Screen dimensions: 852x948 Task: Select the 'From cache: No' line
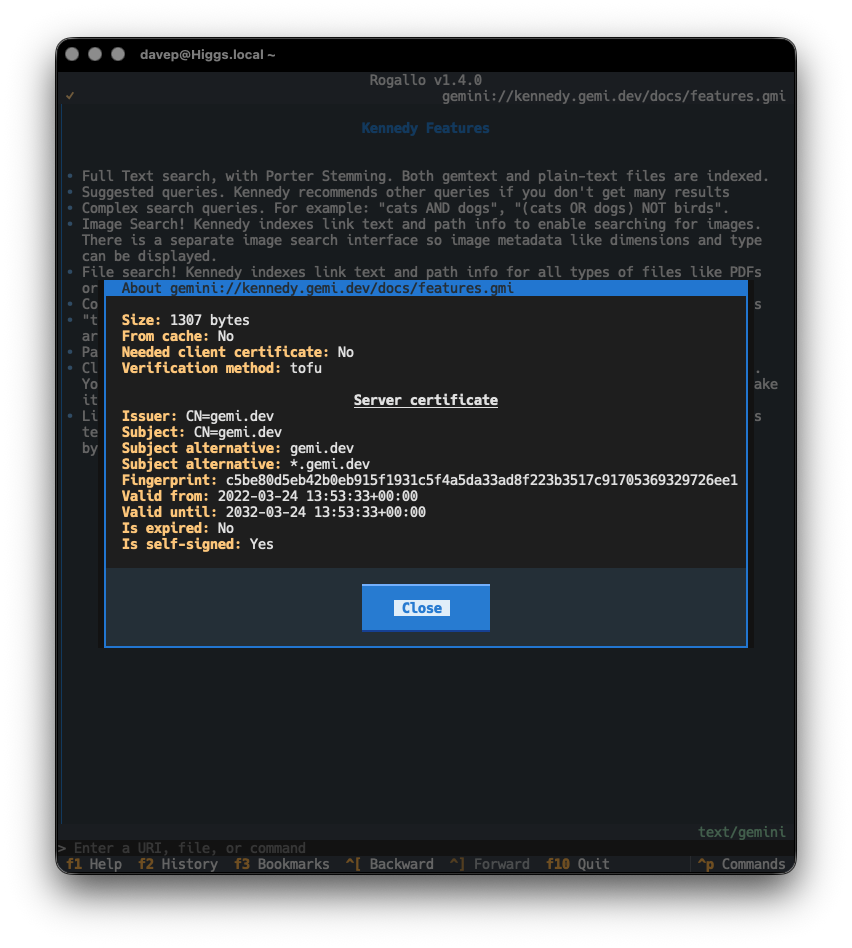(x=177, y=336)
